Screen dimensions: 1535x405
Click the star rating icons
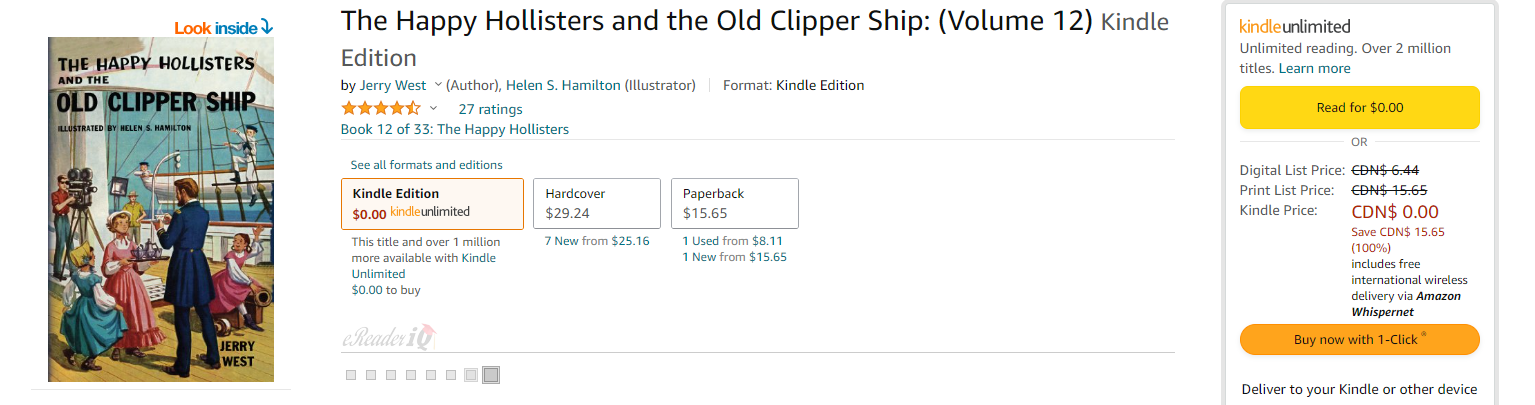pos(381,109)
